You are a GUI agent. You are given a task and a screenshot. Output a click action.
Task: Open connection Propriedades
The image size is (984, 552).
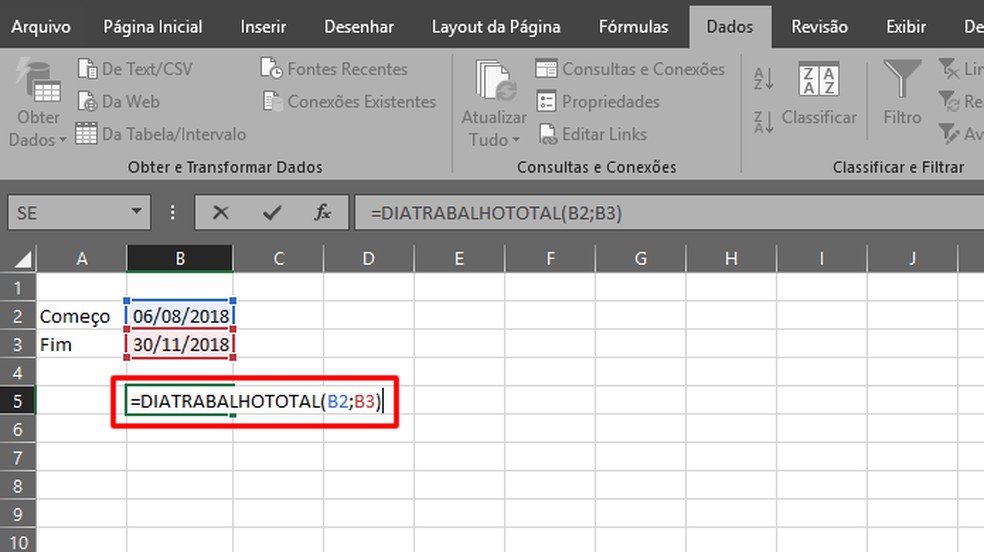pos(598,102)
